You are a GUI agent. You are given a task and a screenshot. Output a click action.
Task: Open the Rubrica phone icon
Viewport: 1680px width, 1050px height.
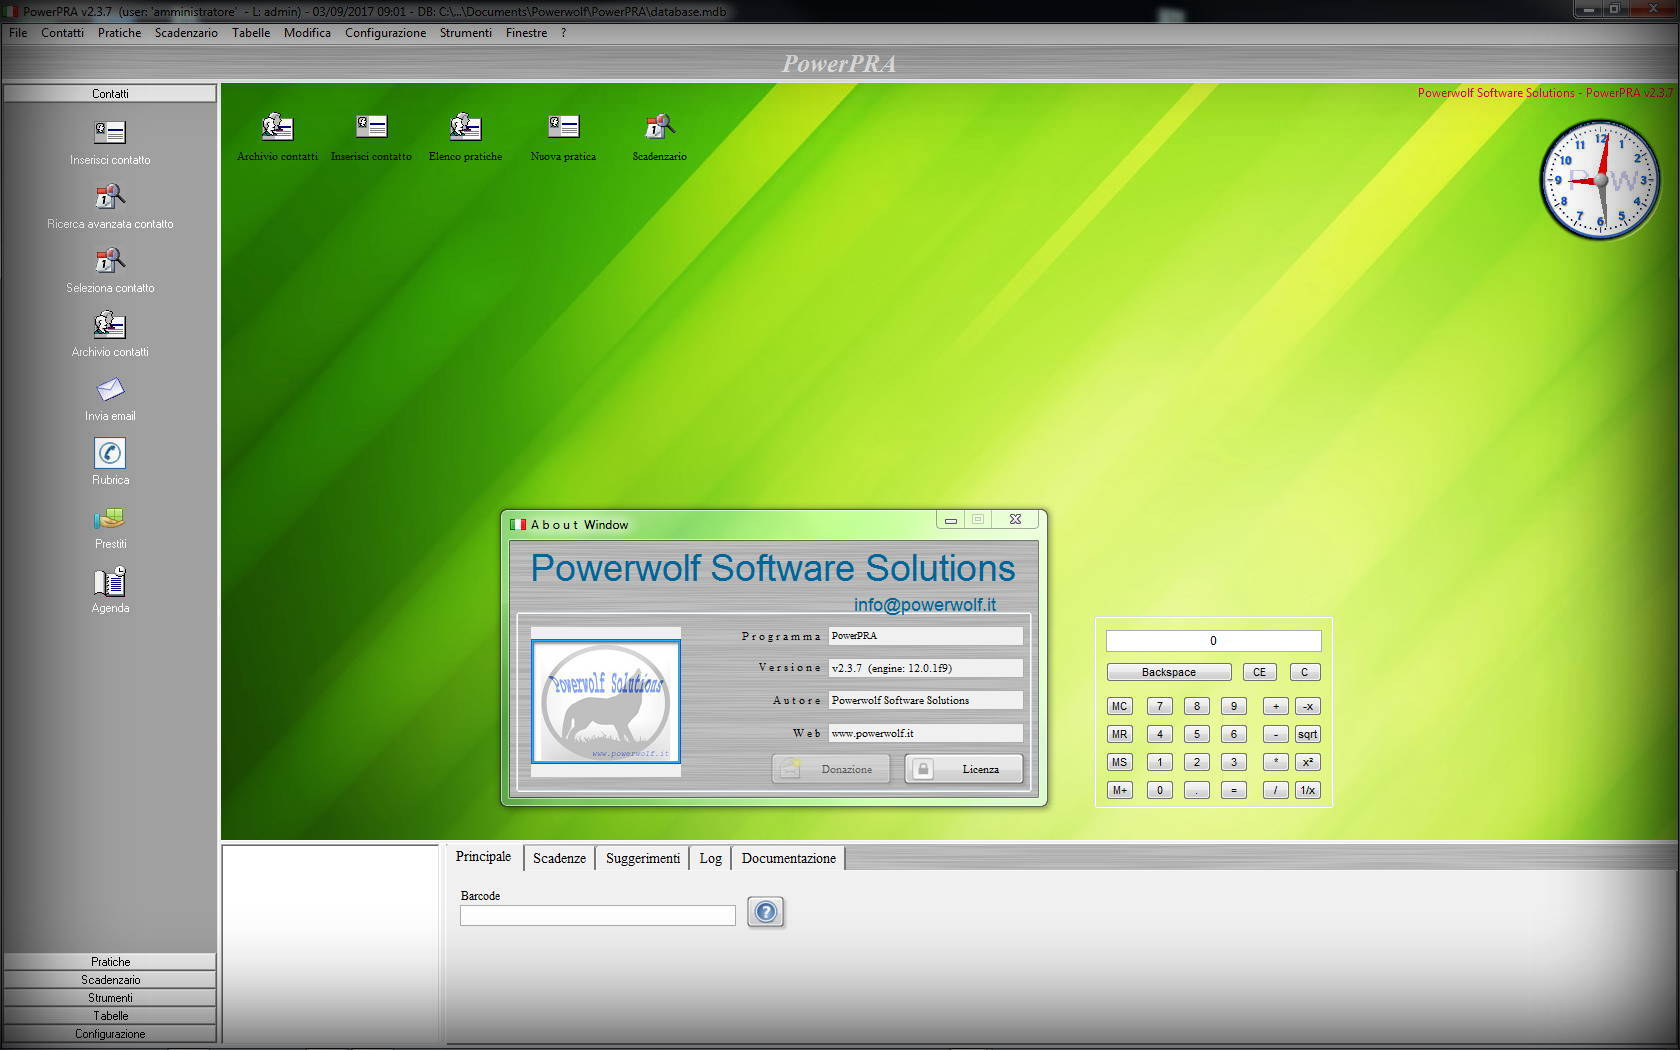(110, 453)
